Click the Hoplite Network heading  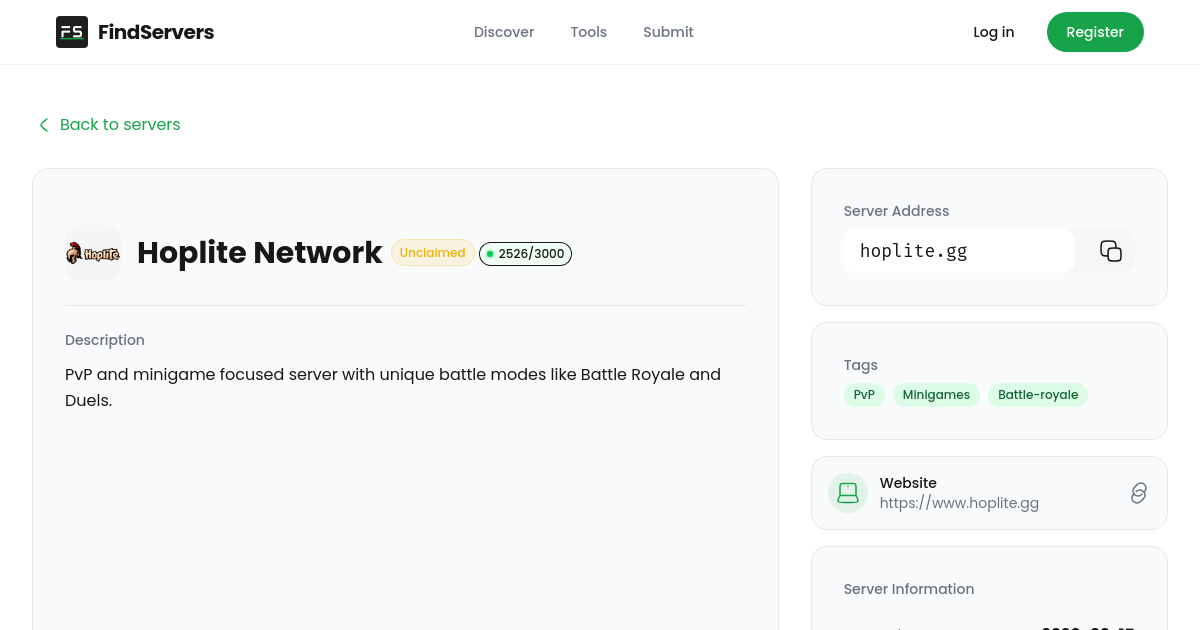(259, 253)
